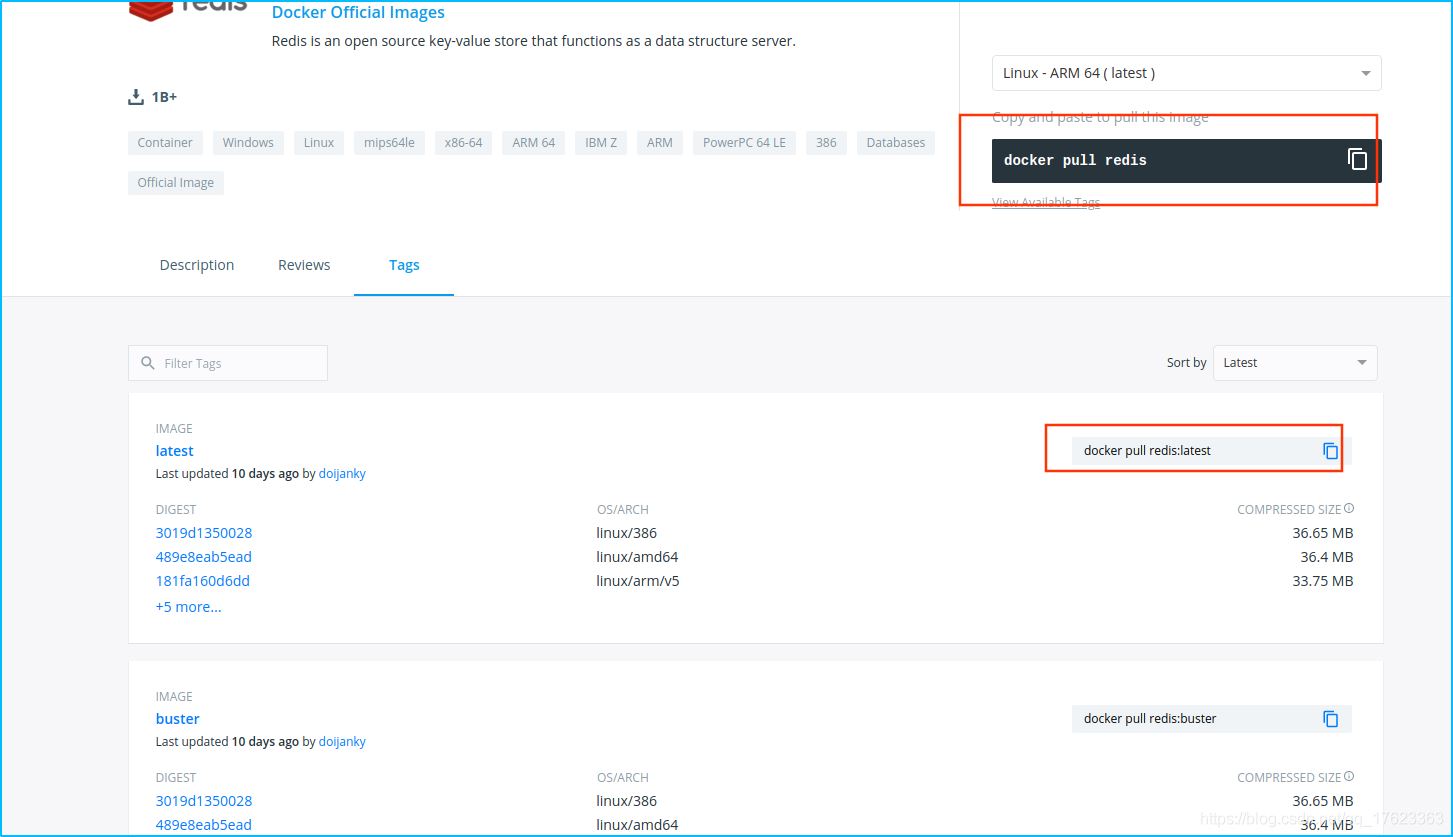Switch to the Description tab

coord(197,265)
